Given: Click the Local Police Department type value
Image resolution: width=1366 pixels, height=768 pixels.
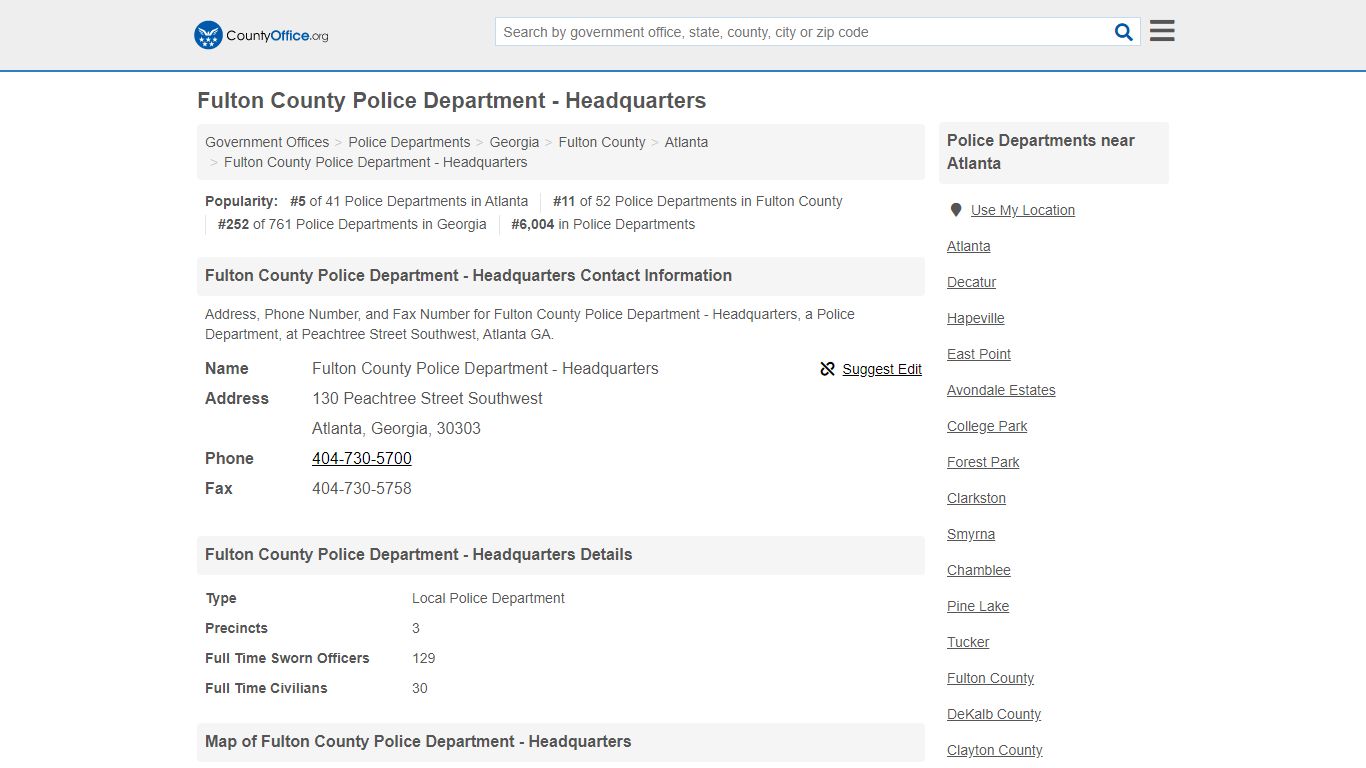Looking at the screenshot, I should point(488,598).
